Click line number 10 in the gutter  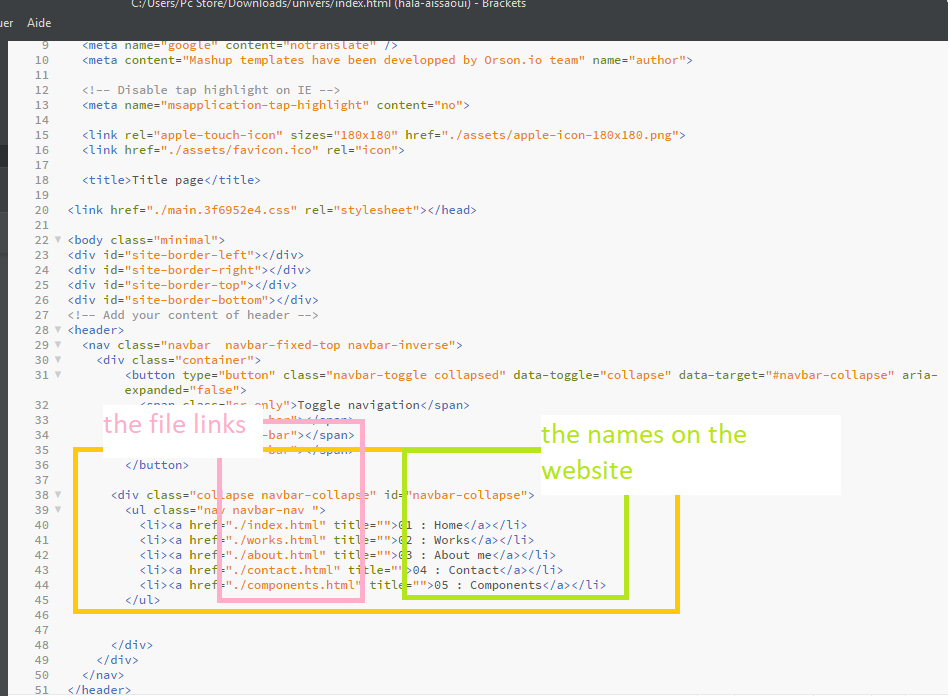tap(41, 60)
